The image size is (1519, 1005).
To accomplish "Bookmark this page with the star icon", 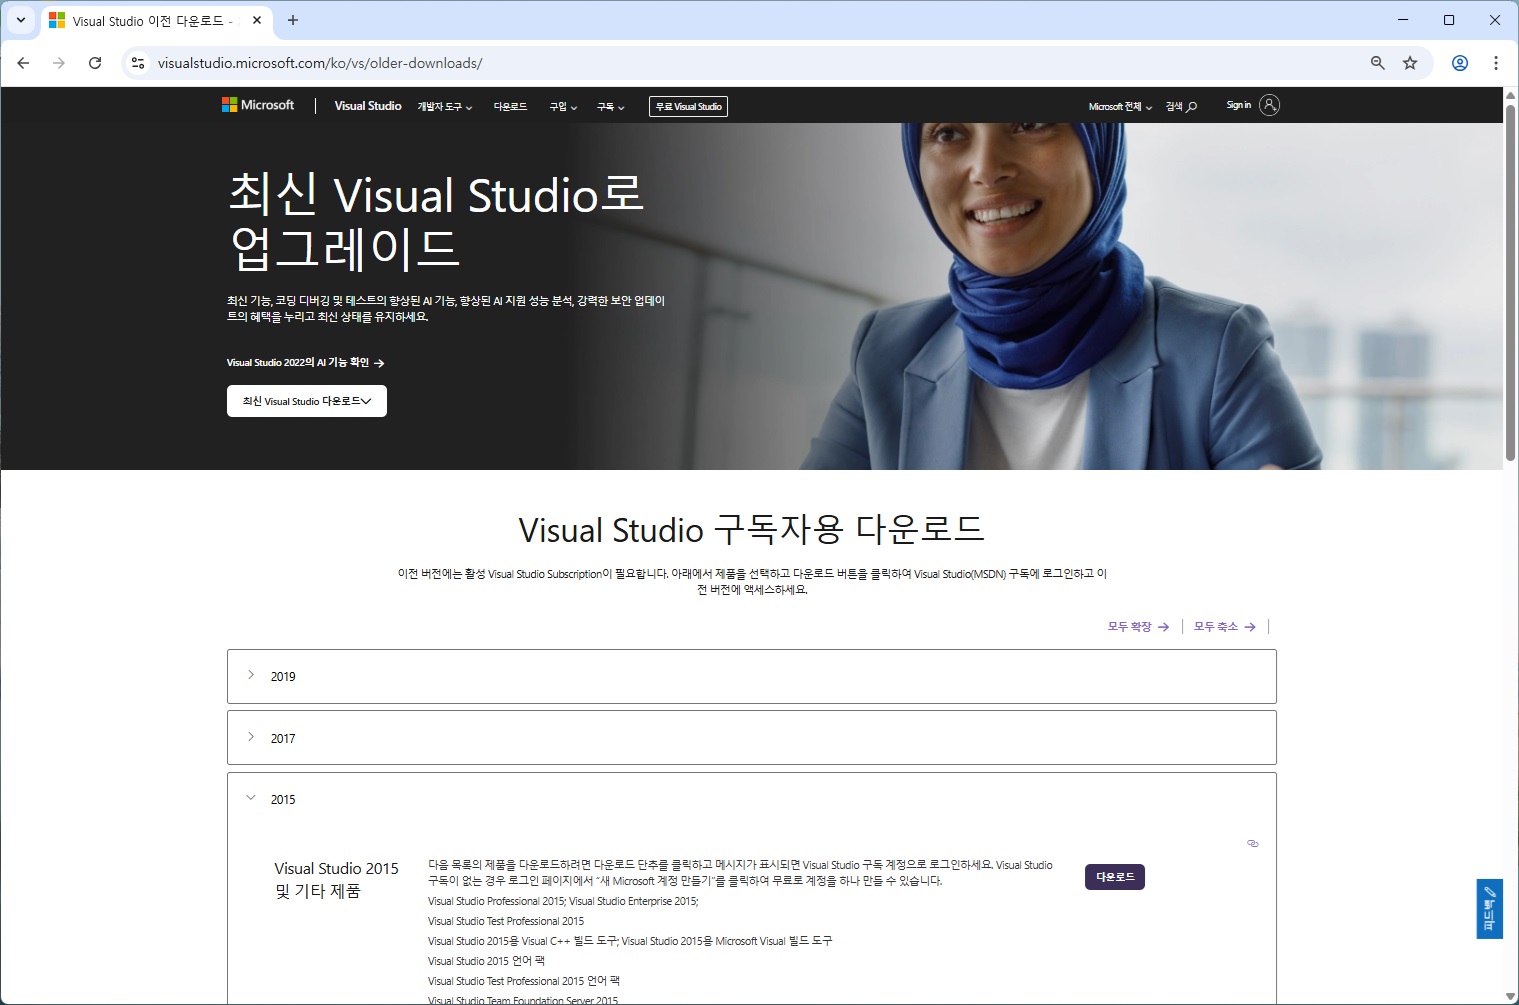I will tap(1410, 63).
